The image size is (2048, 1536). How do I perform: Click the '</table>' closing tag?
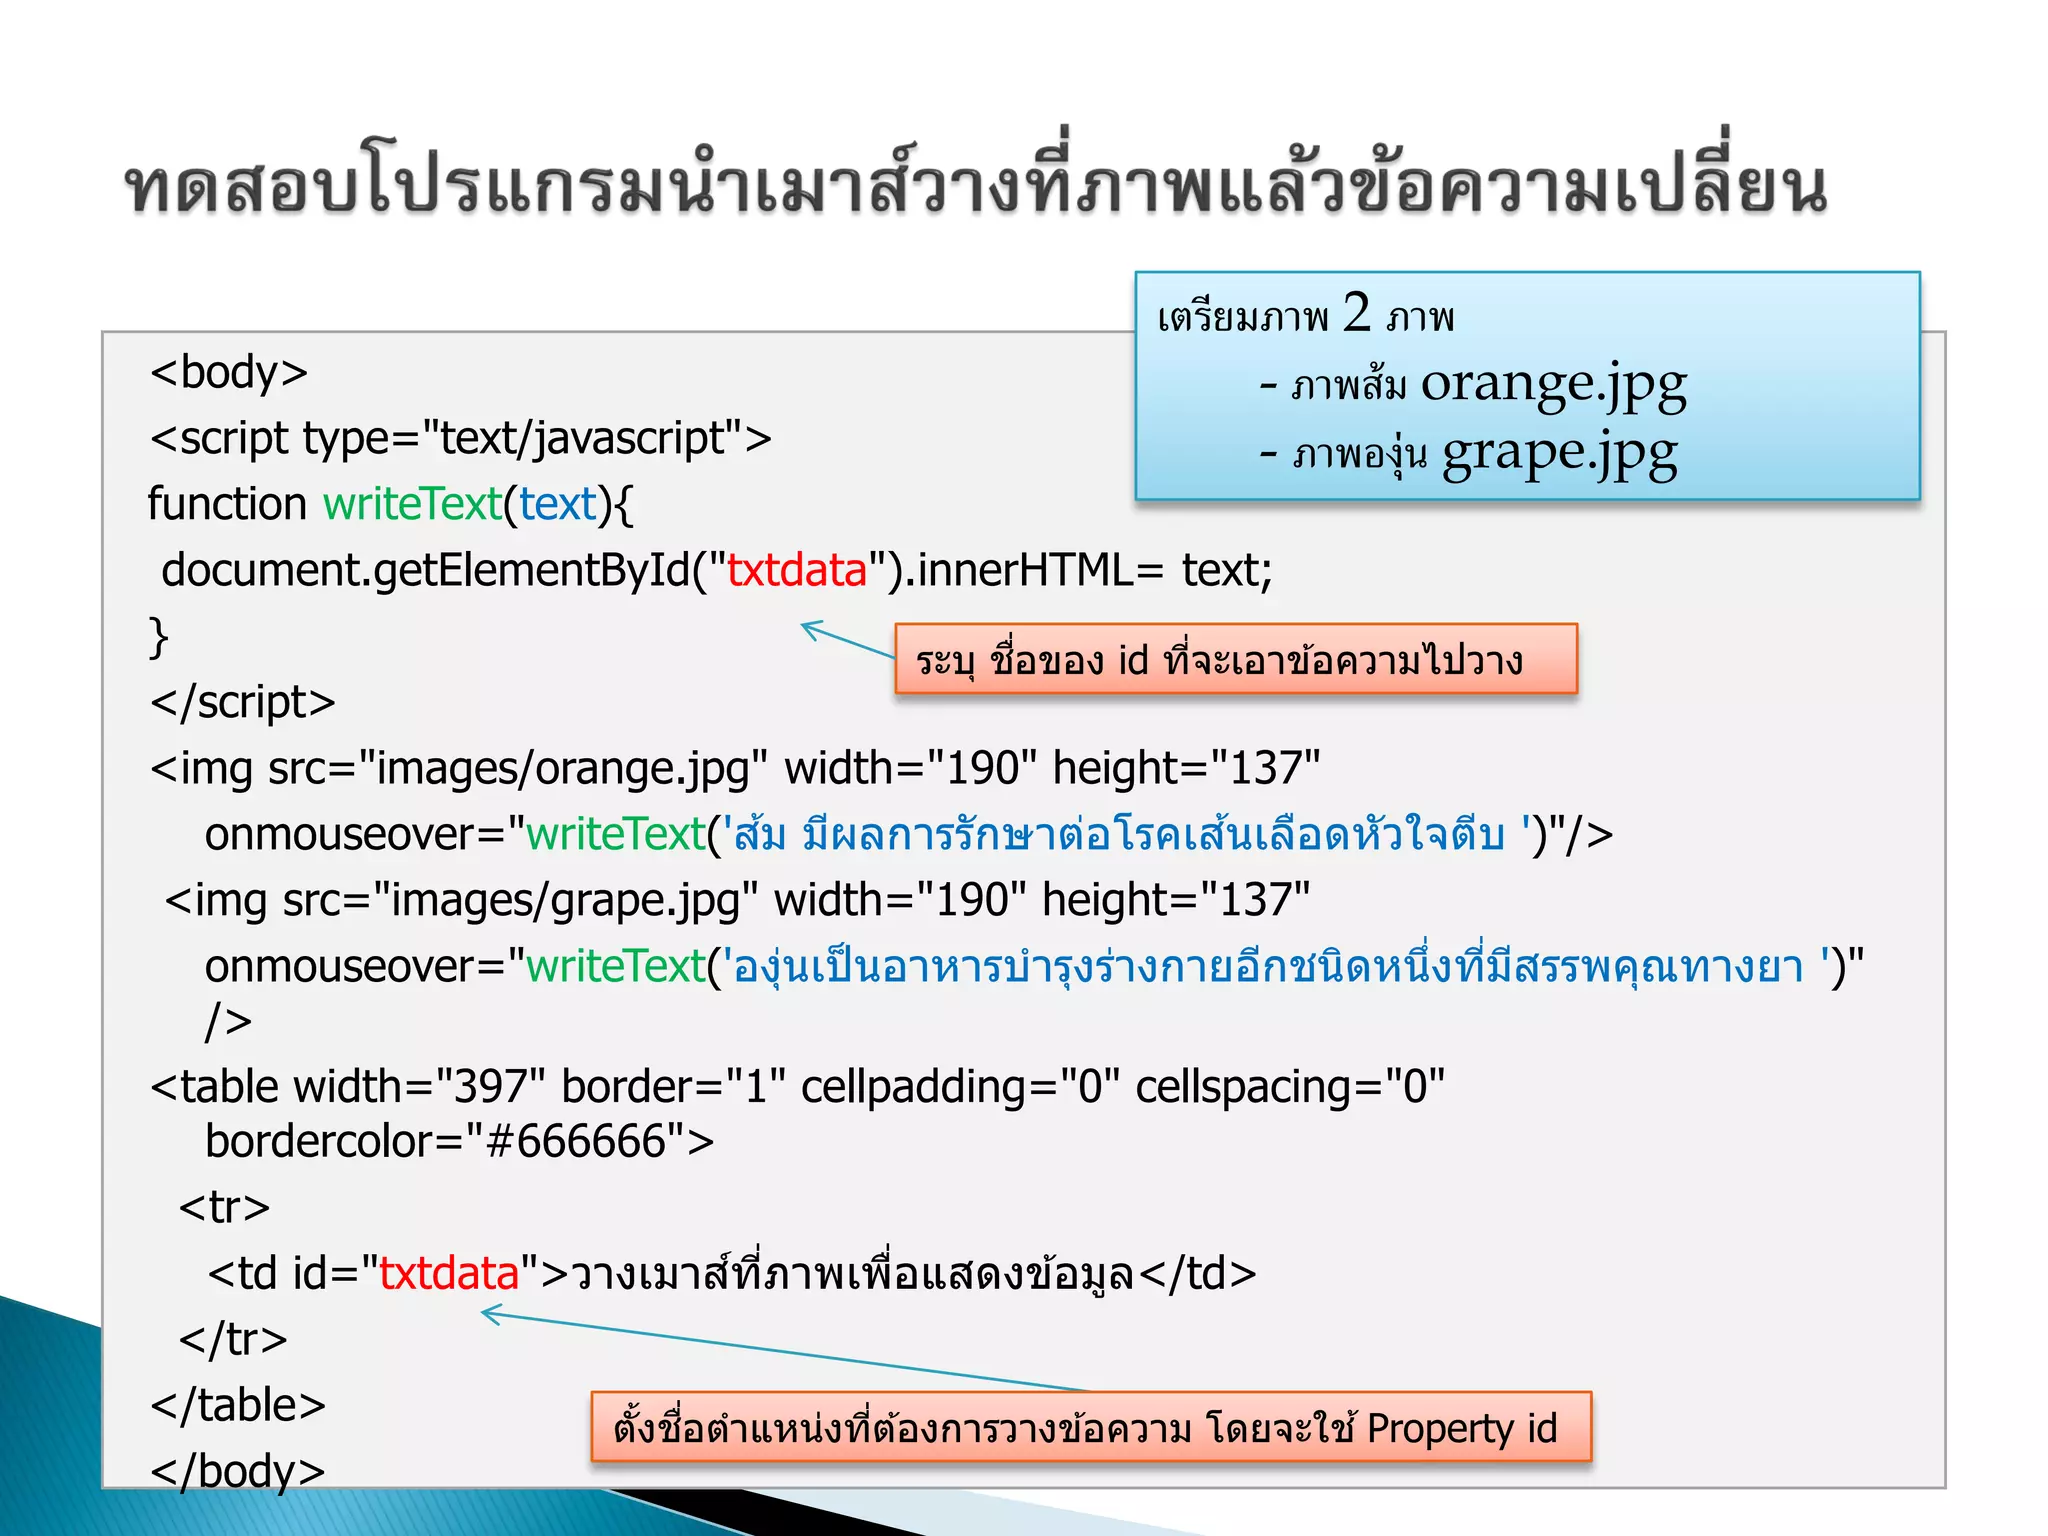(x=238, y=1404)
